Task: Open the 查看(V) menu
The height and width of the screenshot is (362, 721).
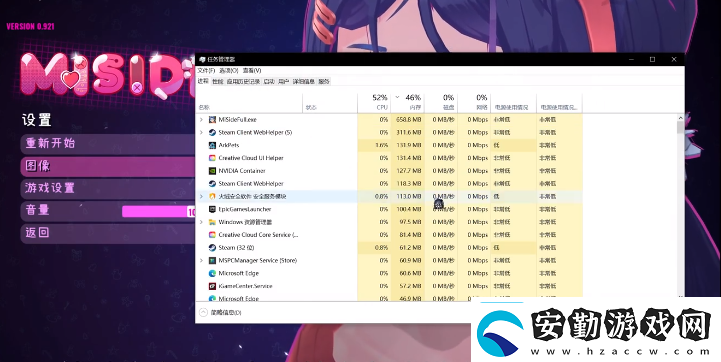Action: pos(252,70)
